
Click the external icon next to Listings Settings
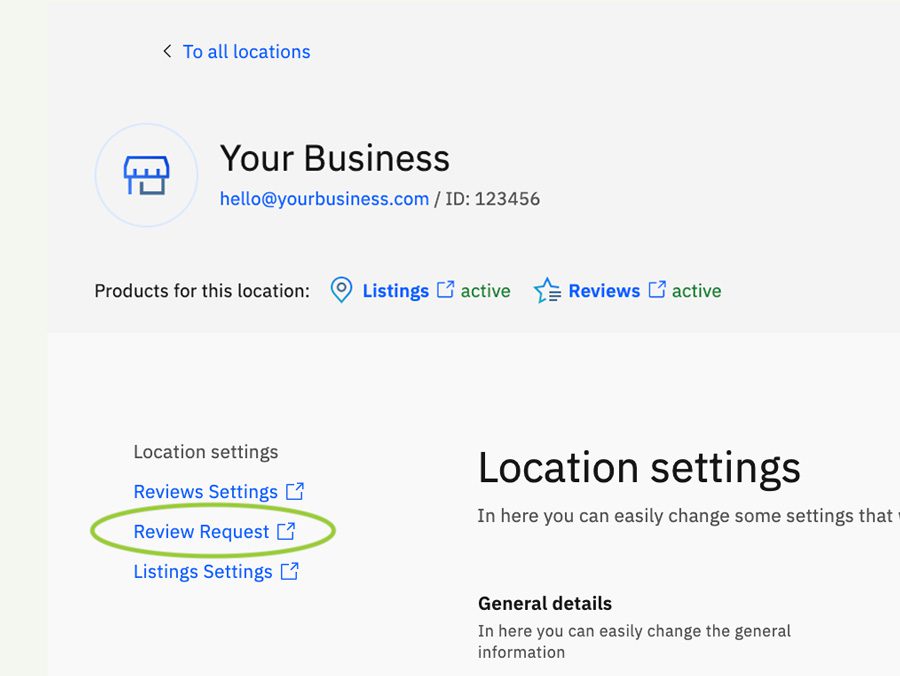coord(290,571)
